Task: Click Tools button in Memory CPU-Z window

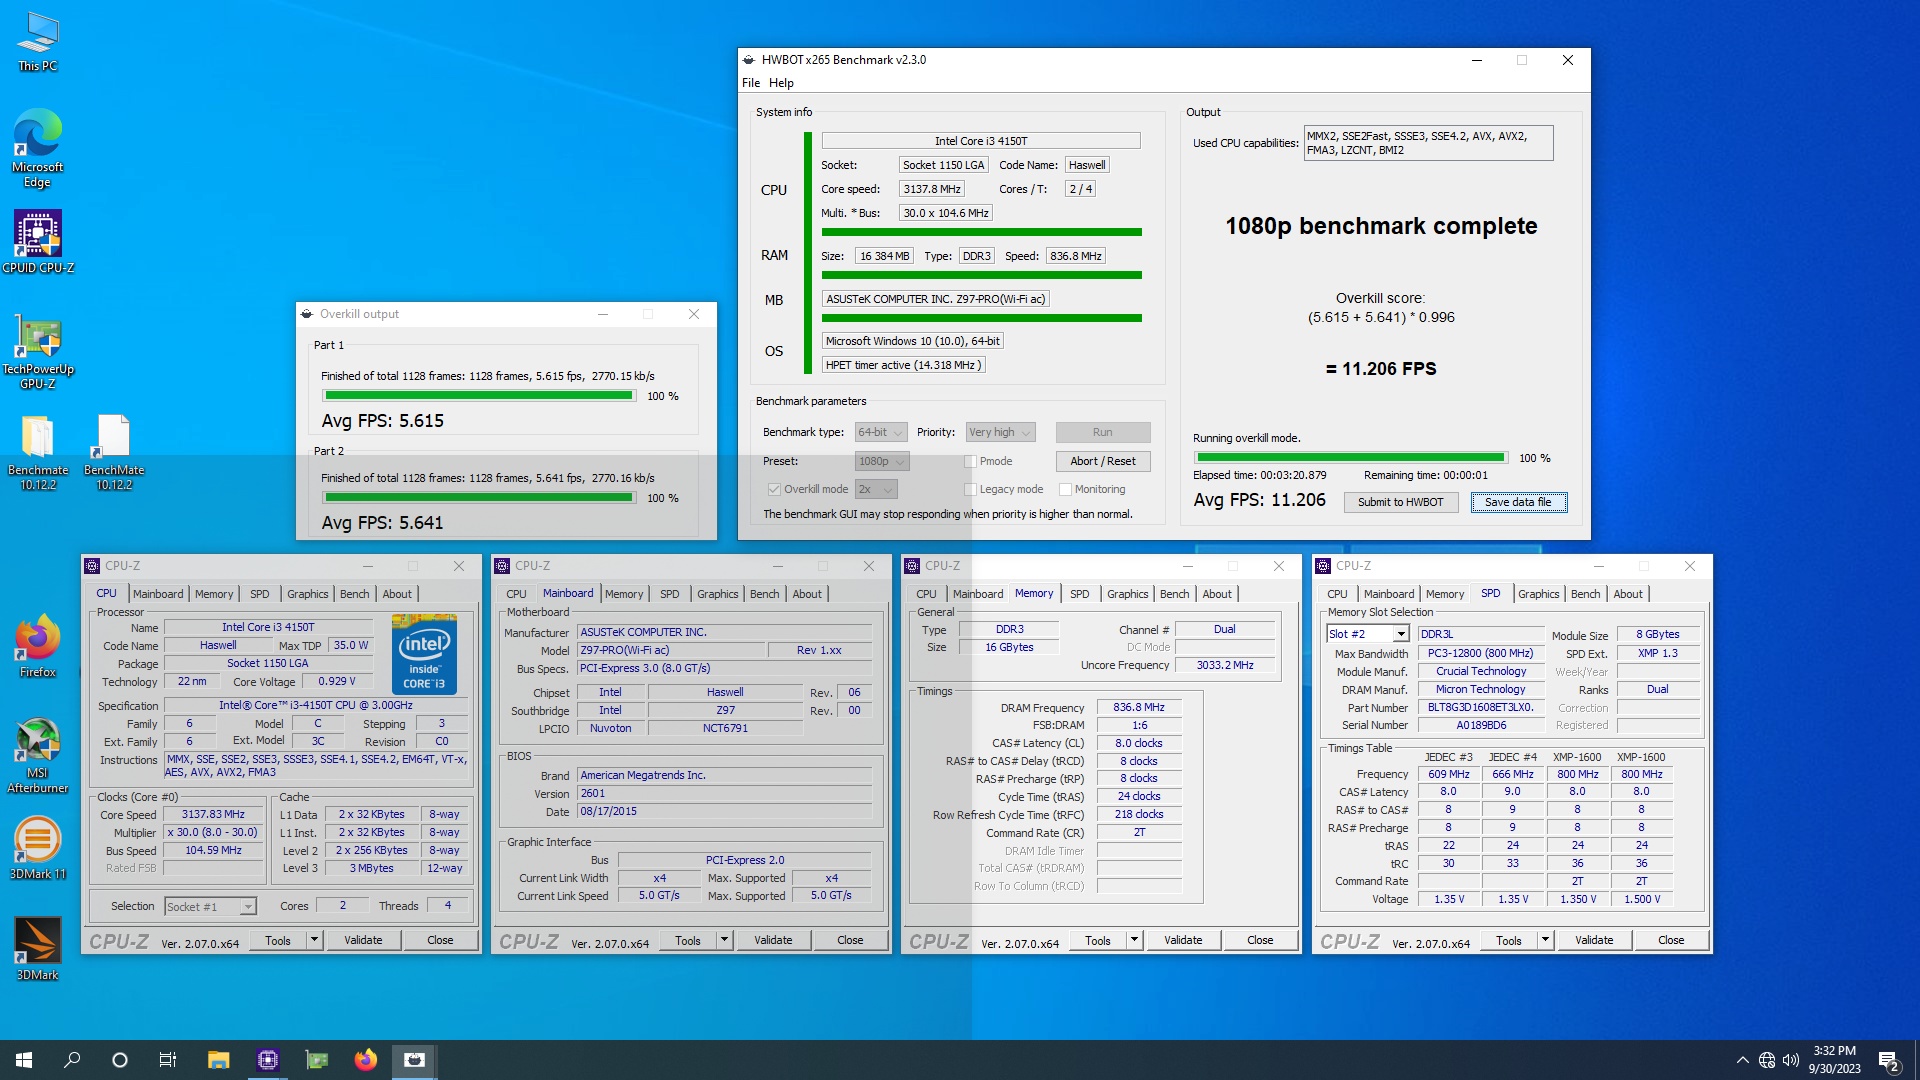Action: (1098, 940)
